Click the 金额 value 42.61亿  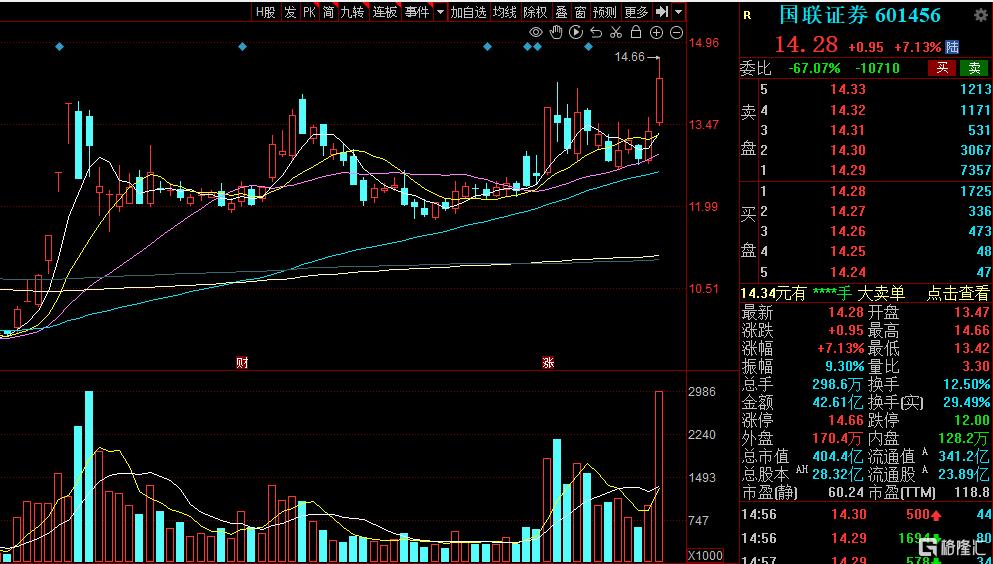tap(838, 402)
